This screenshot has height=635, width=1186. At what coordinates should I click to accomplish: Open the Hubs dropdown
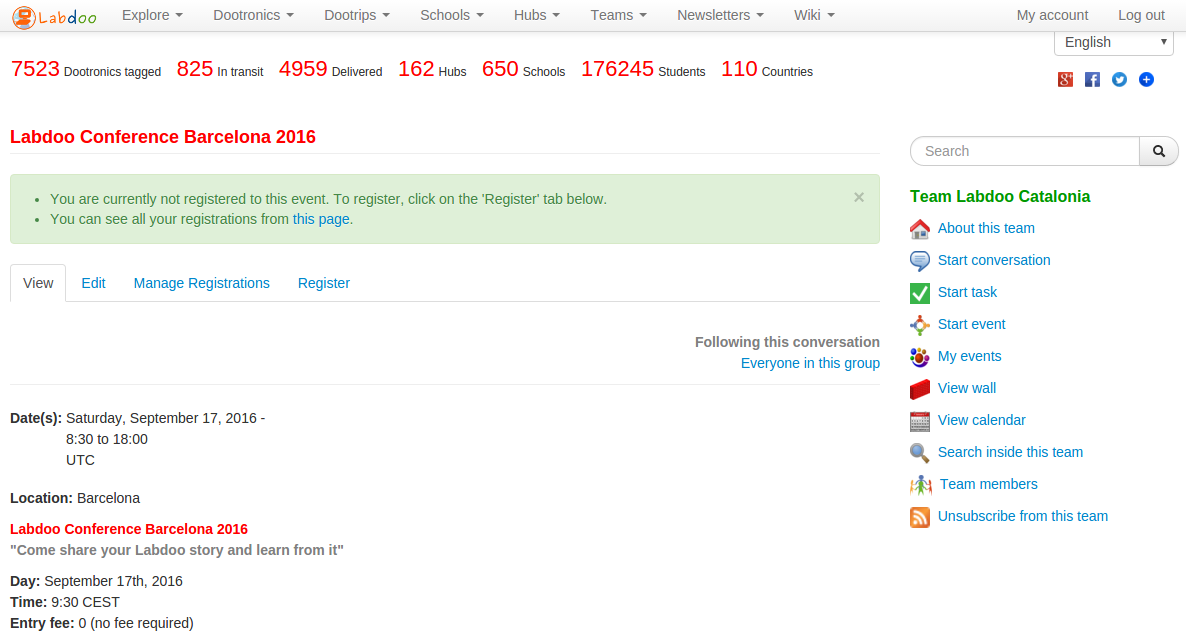[536, 15]
